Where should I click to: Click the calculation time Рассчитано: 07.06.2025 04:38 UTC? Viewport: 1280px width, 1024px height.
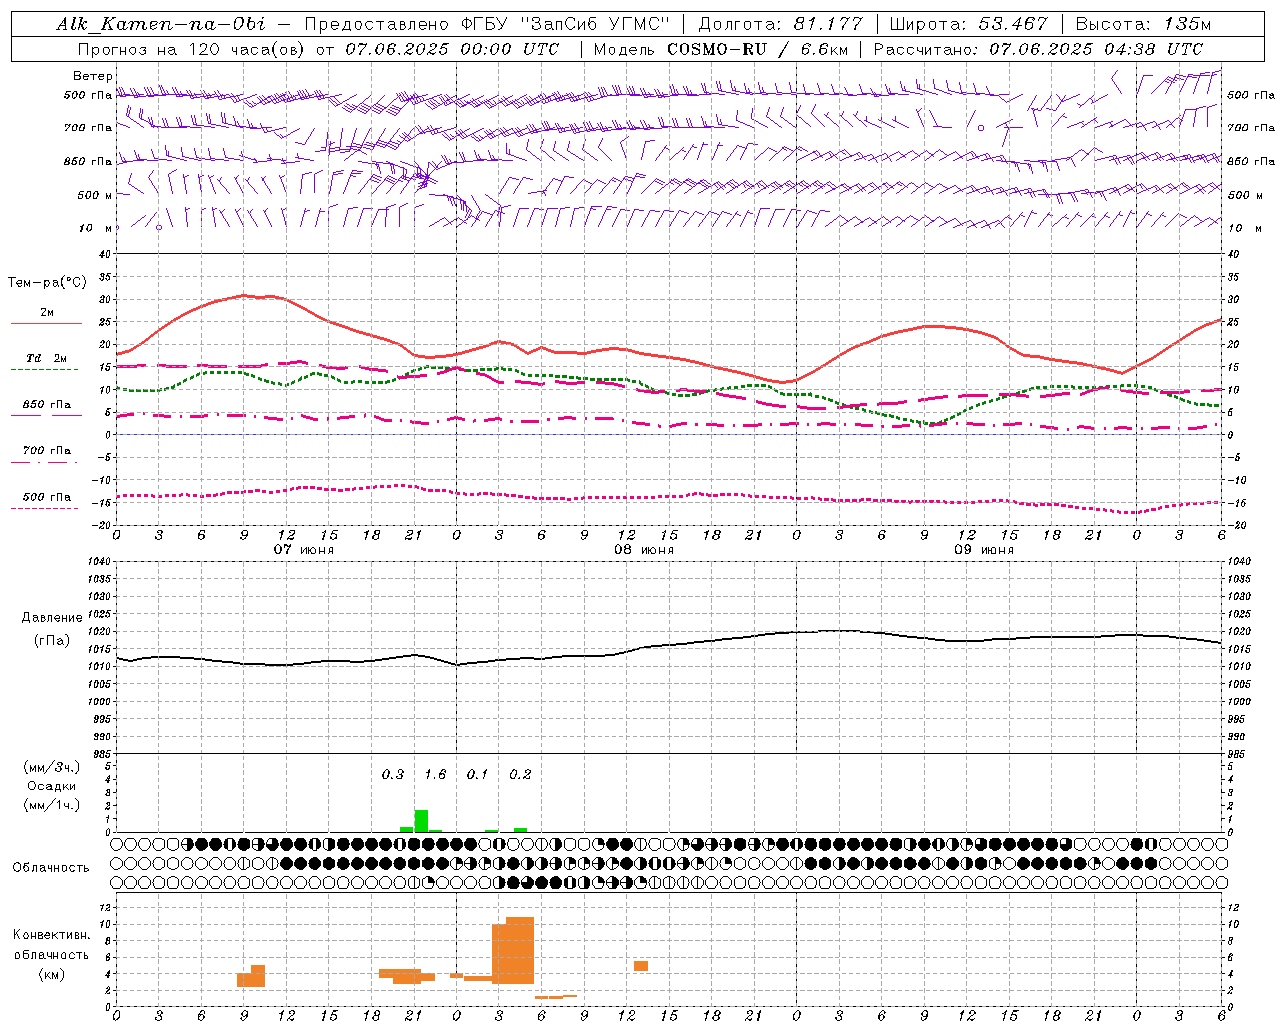(x=1038, y=49)
